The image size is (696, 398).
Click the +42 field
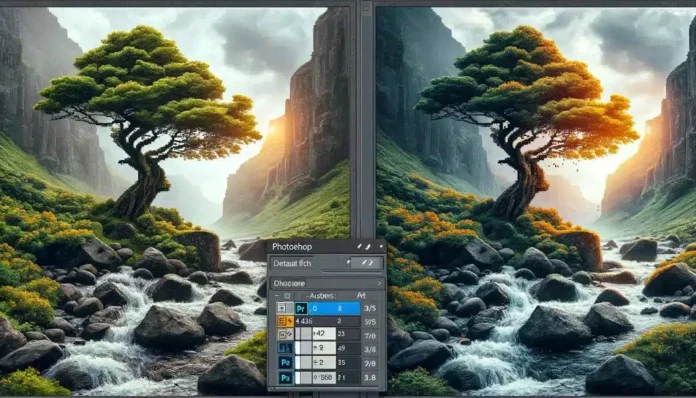click(x=324, y=334)
